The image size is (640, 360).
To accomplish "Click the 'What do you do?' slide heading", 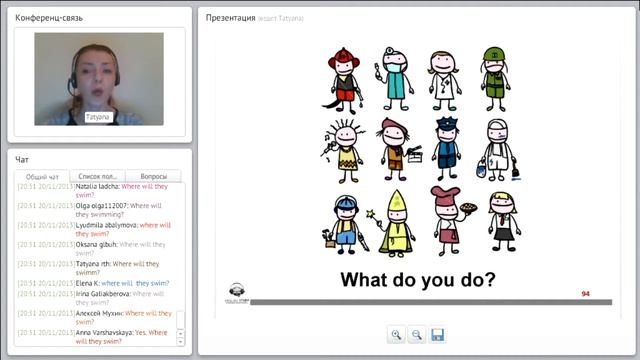I will (418, 280).
